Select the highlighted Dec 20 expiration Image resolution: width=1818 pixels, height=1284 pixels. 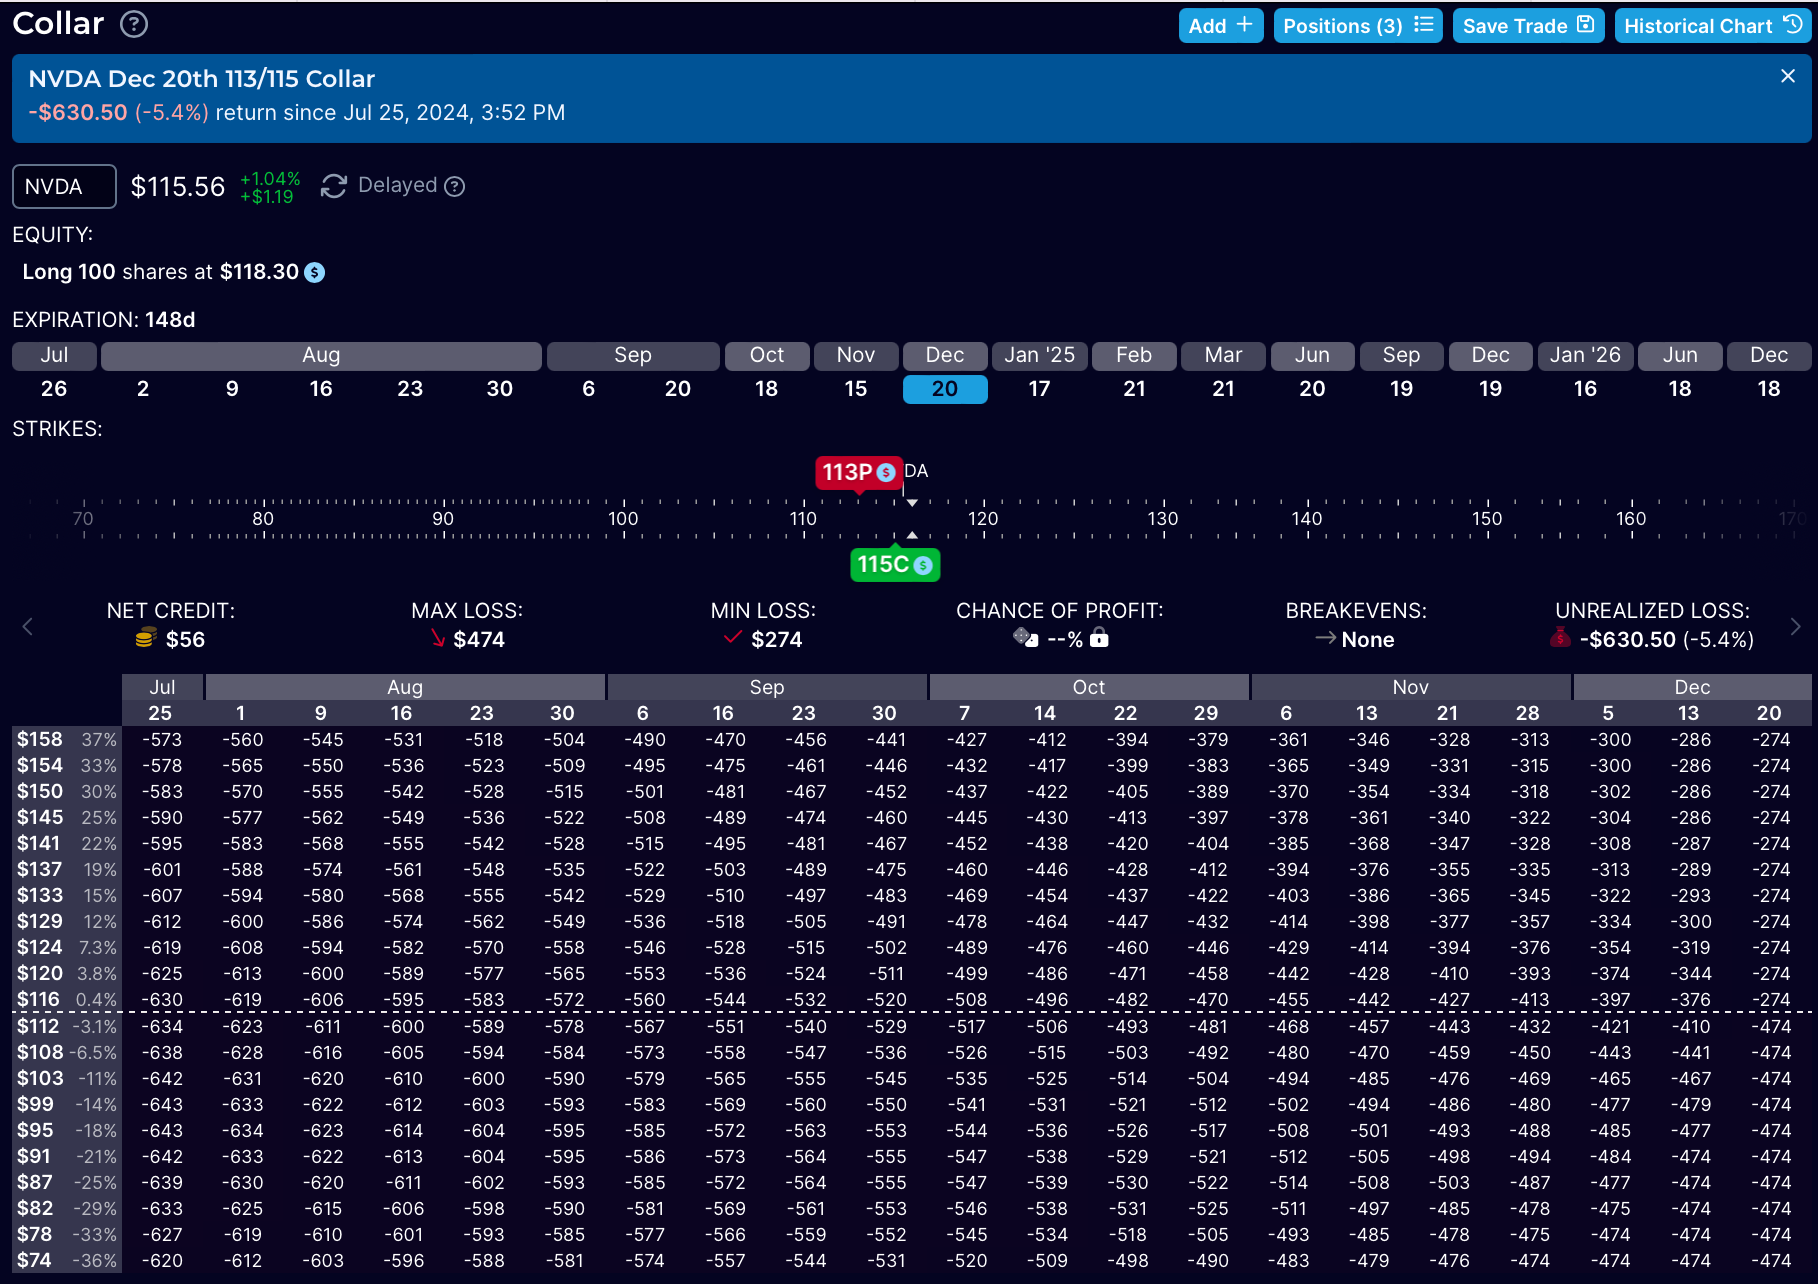tap(945, 389)
